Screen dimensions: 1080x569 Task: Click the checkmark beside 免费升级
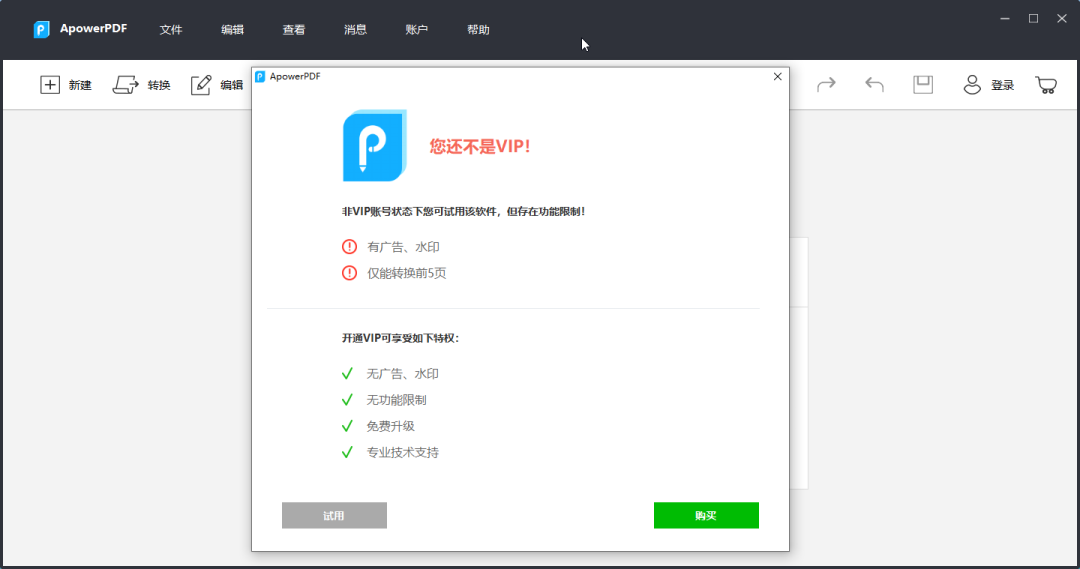[x=347, y=426]
